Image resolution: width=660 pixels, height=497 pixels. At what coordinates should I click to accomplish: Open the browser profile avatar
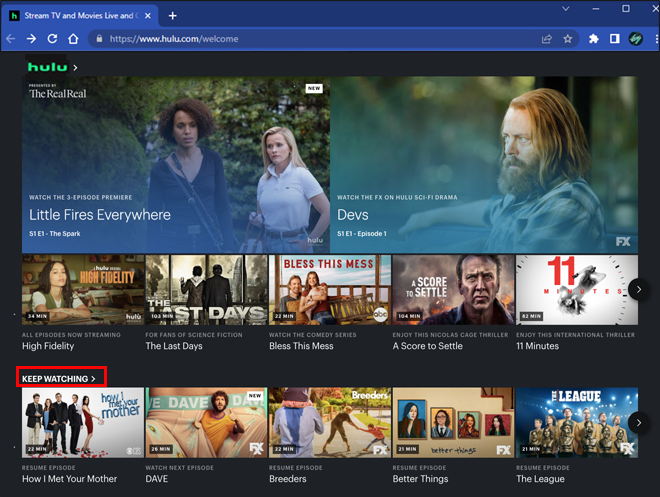coord(636,39)
